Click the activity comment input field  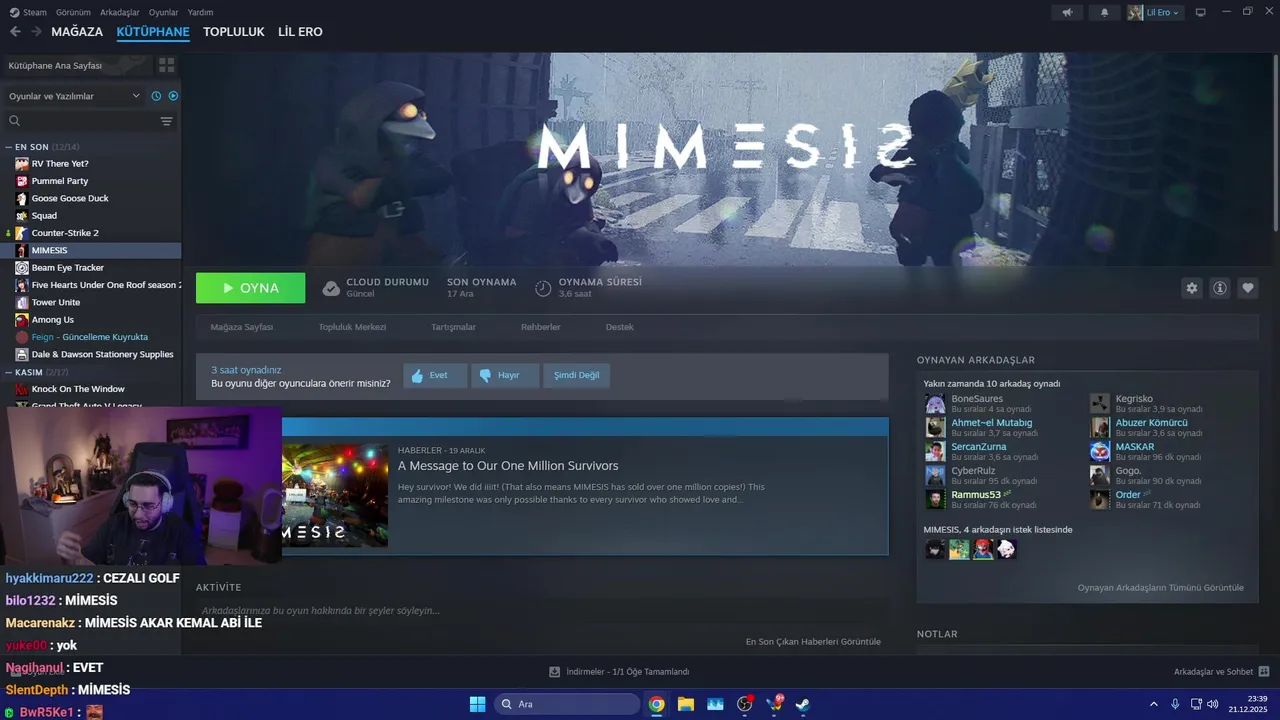pyautogui.click(x=540, y=611)
